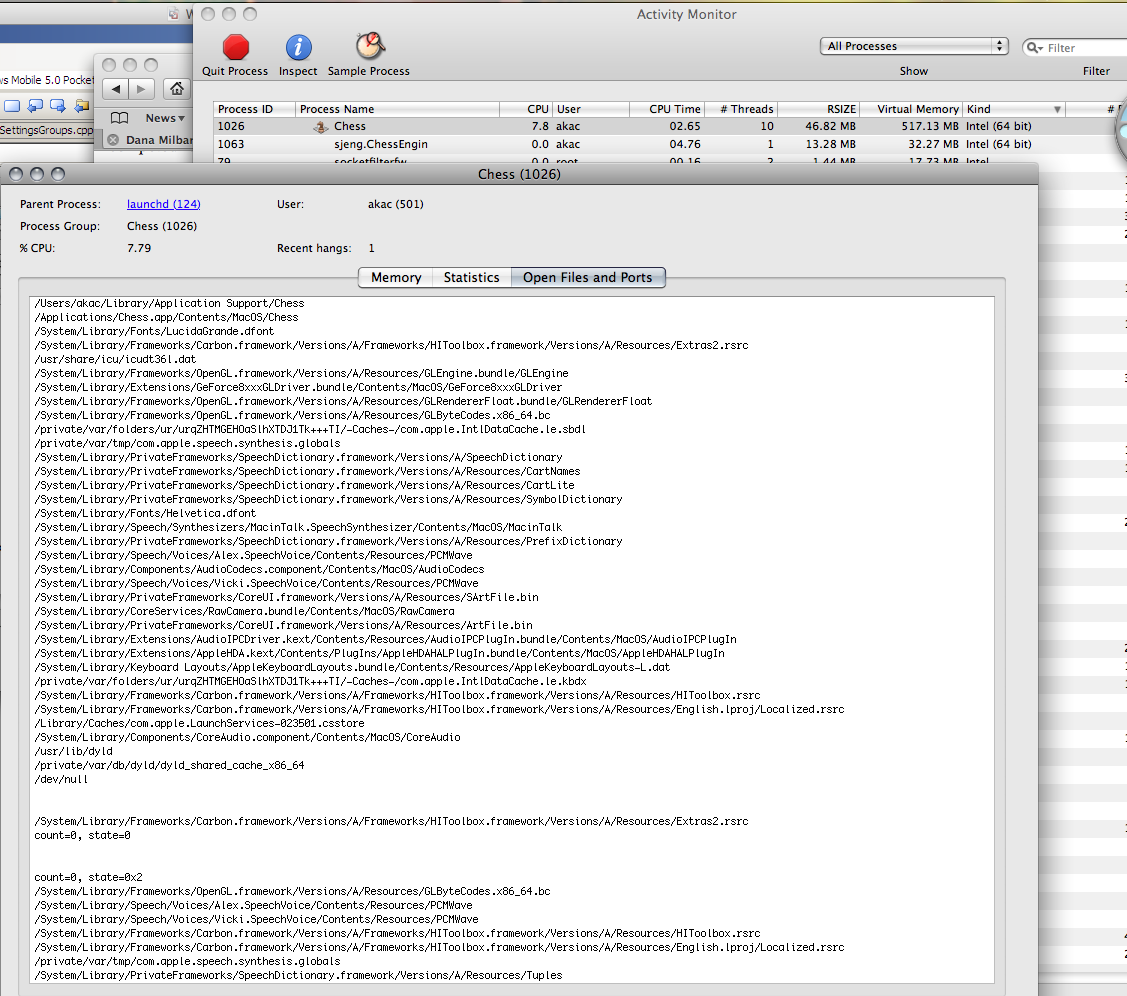Click the Sample Process magnifier icon
Image resolution: width=1127 pixels, height=996 pixels.
click(x=370, y=46)
